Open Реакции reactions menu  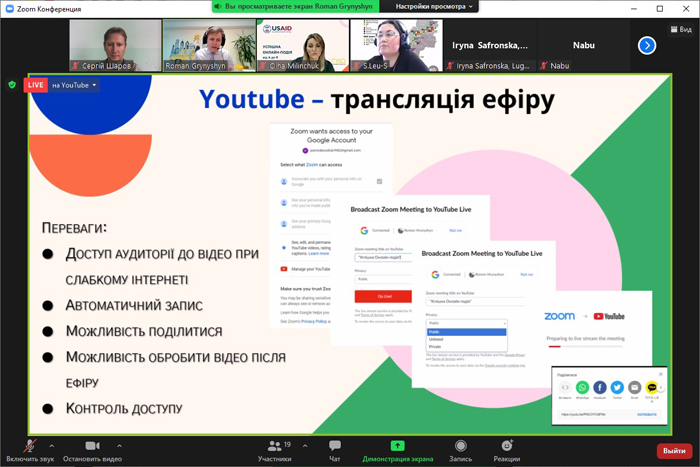(x=507, y=450)
